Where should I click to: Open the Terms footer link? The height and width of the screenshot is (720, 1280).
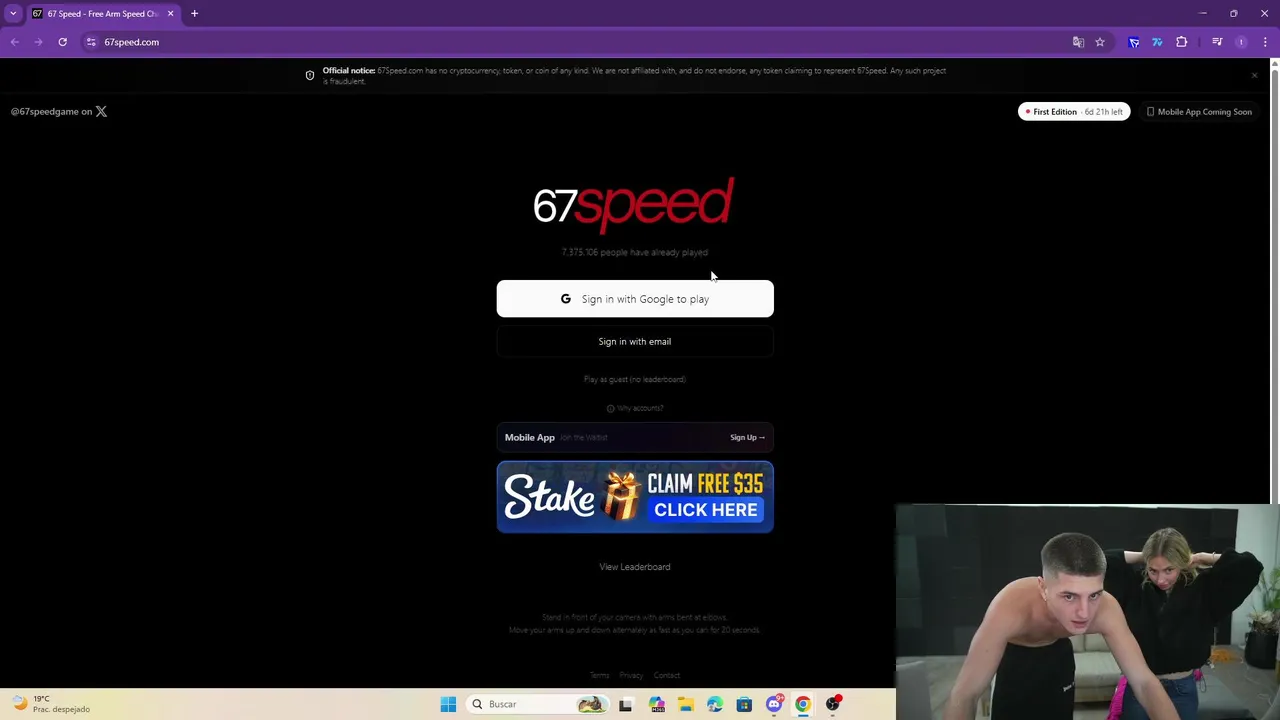[x=600, y=675]
